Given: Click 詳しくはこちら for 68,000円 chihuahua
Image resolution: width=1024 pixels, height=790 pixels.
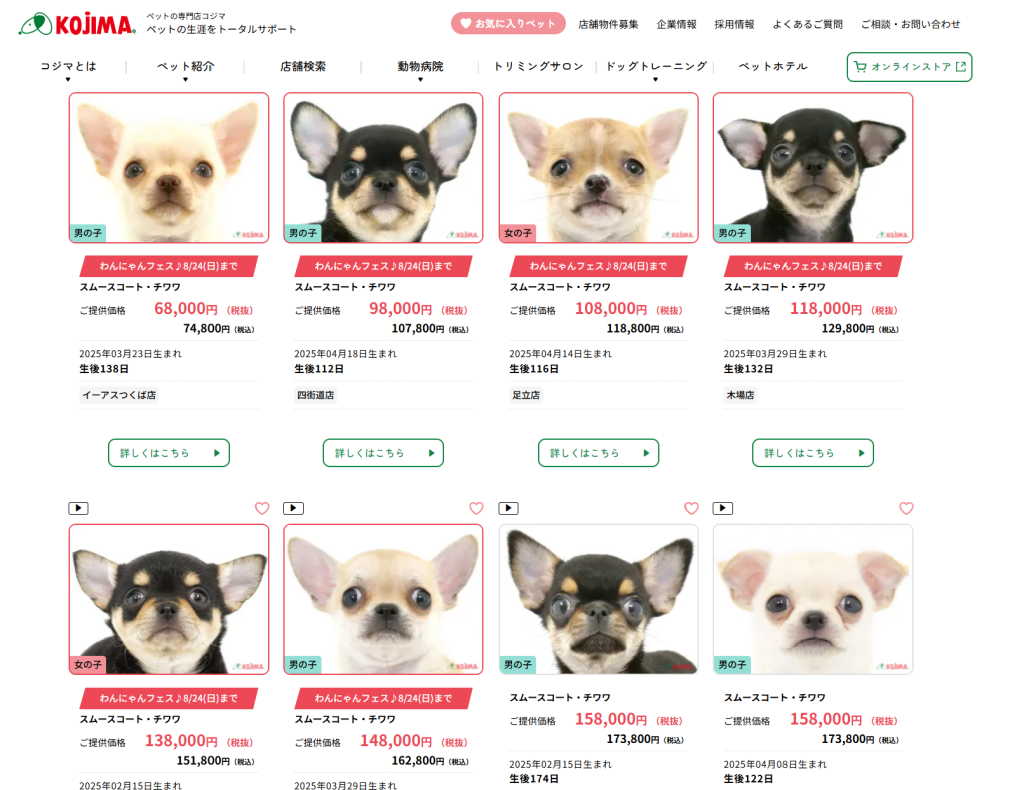Looking at the screenshot, I should pyautogui.click(x=168, y=452).
